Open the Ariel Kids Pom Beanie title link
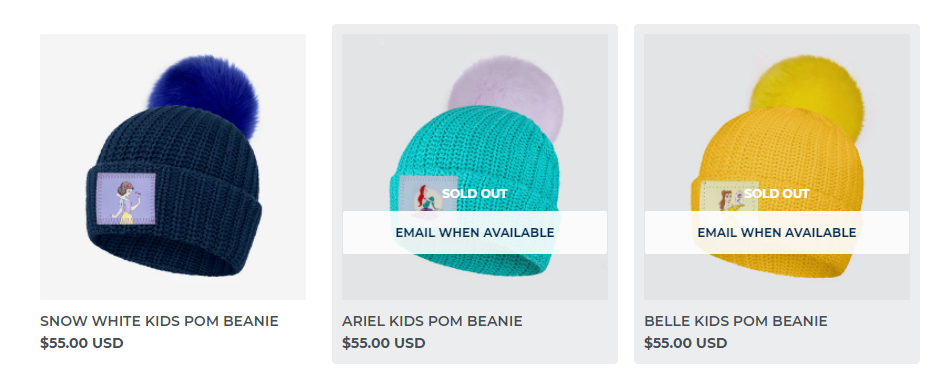 432,321
